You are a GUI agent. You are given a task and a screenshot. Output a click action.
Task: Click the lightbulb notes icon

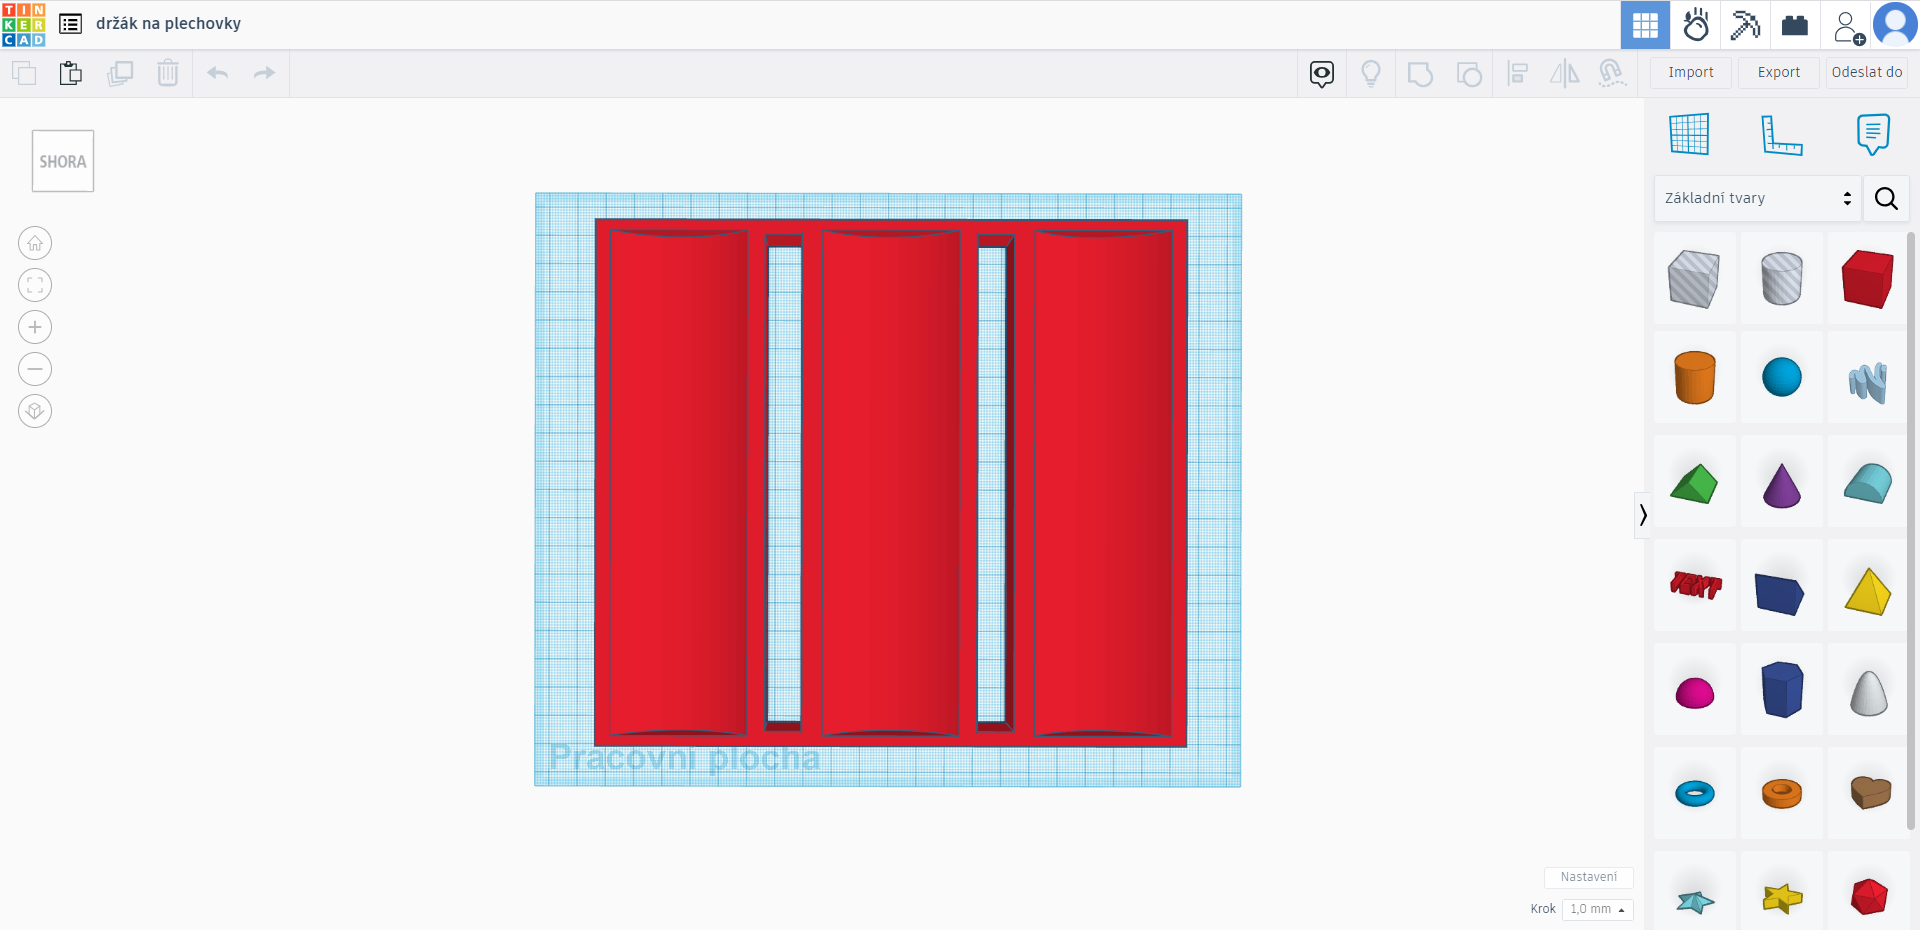[1371, 73]
